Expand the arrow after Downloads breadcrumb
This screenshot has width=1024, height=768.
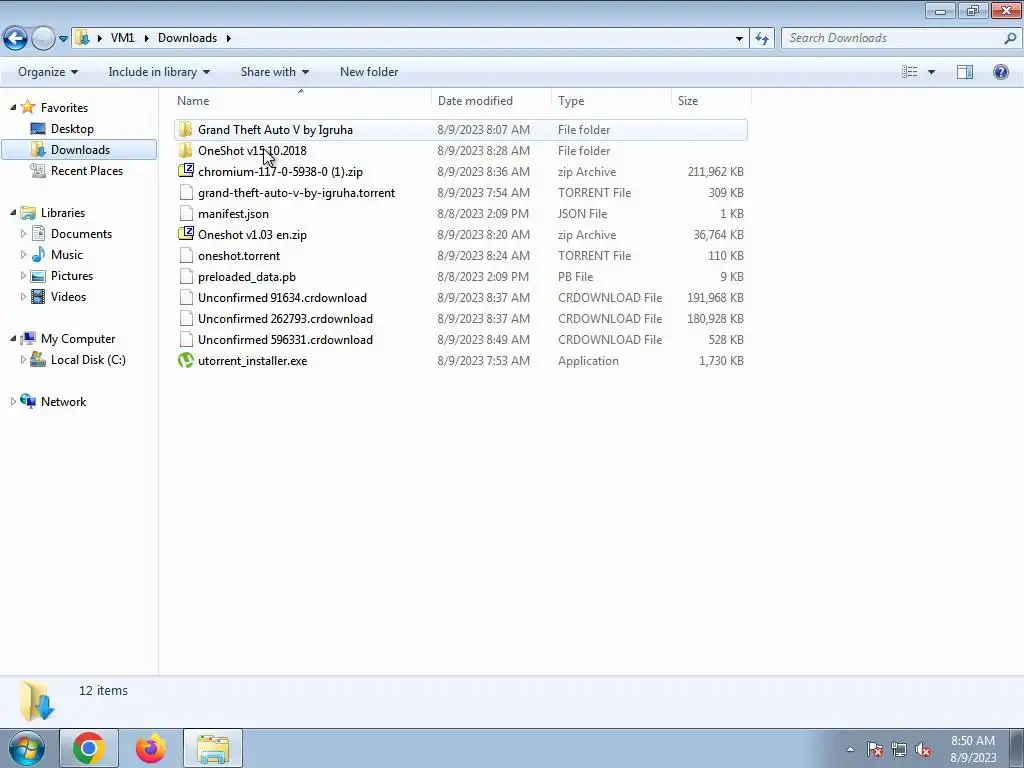click(229, 38)
